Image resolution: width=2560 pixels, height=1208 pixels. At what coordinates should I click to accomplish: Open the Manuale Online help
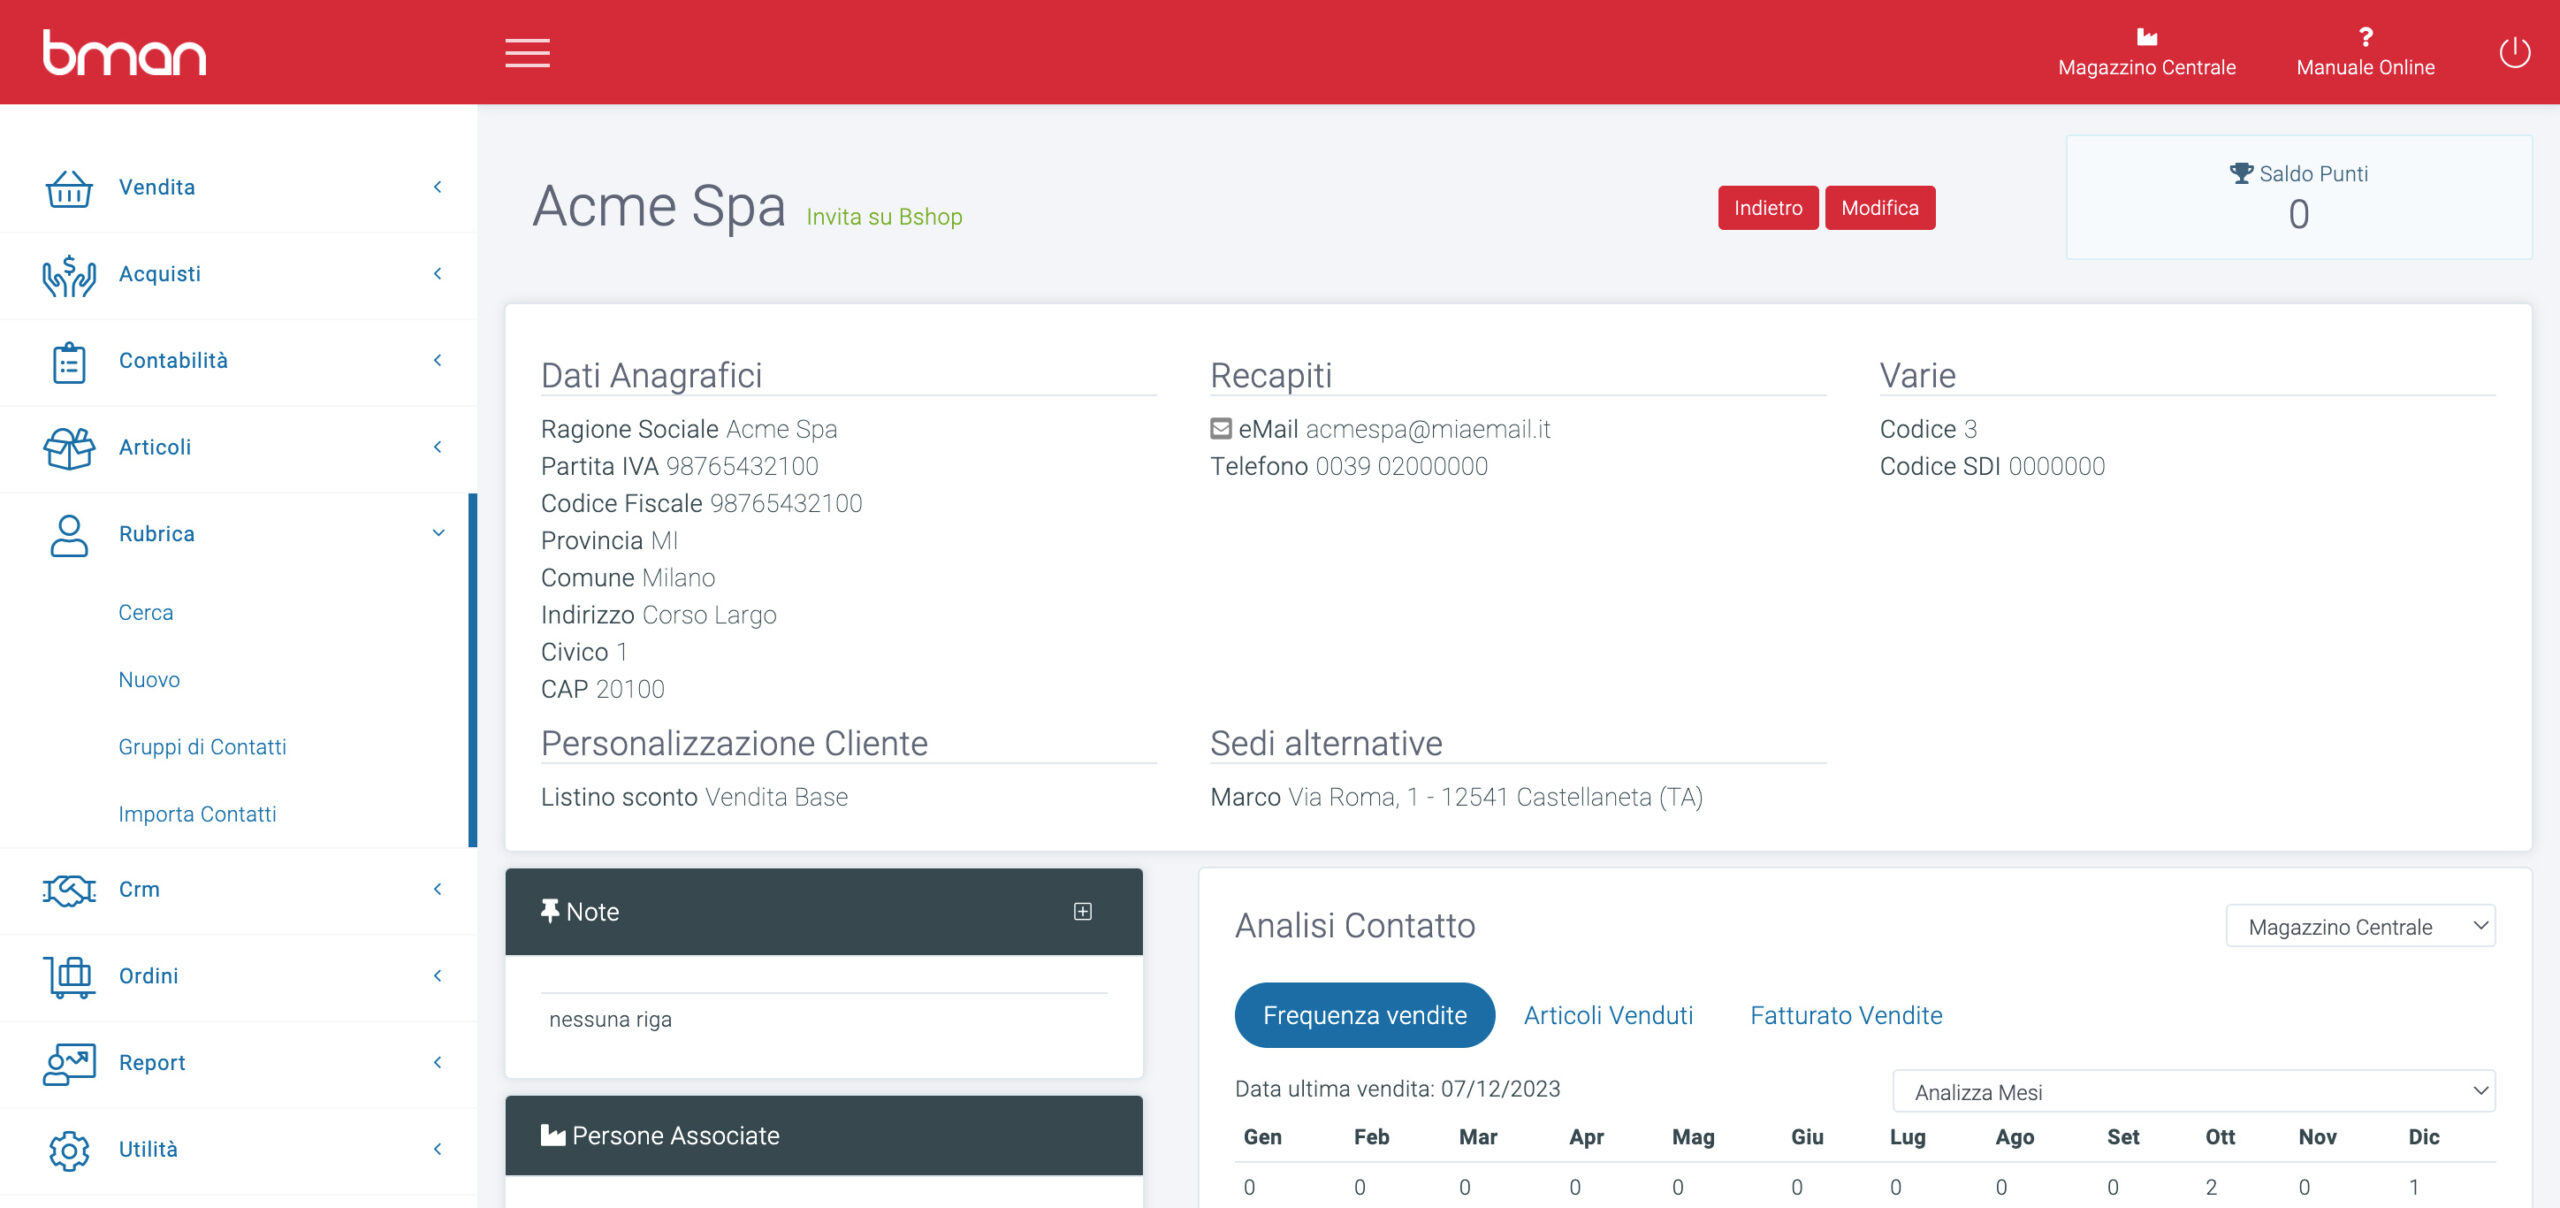[x=2365, y=53]
